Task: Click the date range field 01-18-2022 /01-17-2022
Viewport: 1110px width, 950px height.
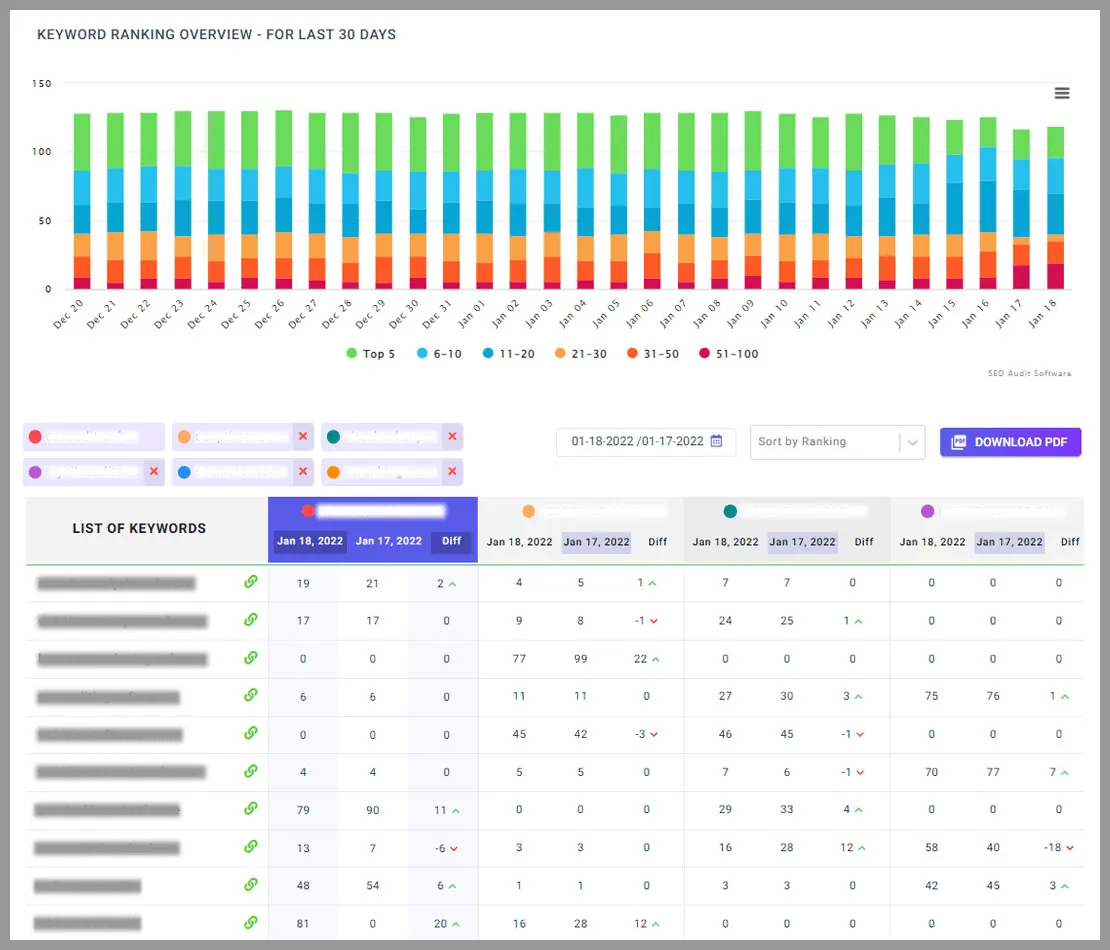Action: 646,442
